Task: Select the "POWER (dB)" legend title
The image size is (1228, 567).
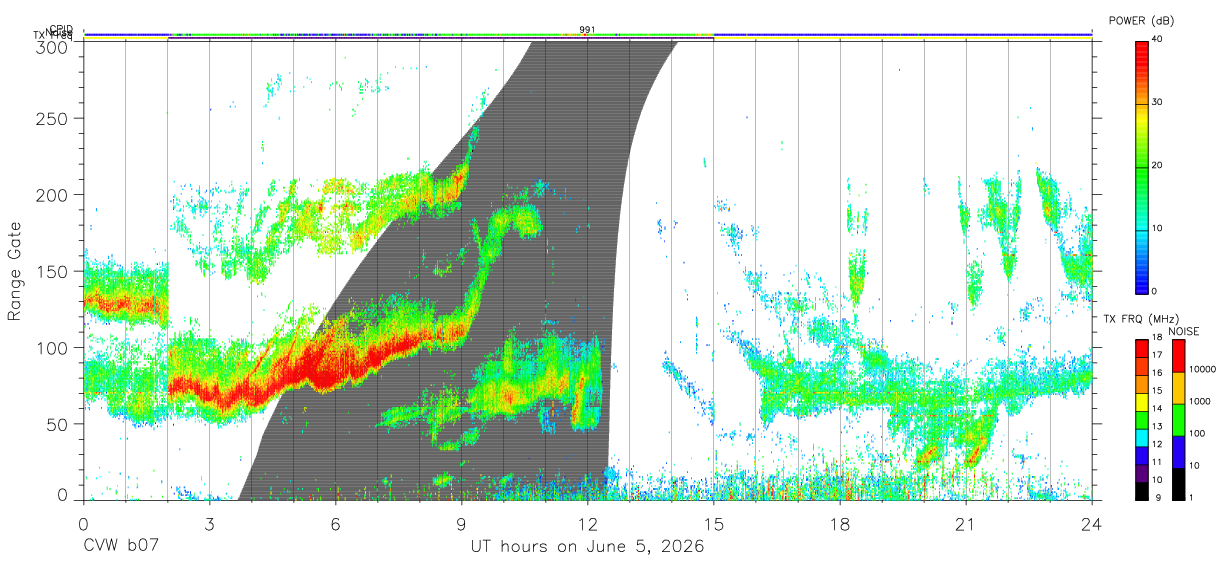Action: 1141,21
